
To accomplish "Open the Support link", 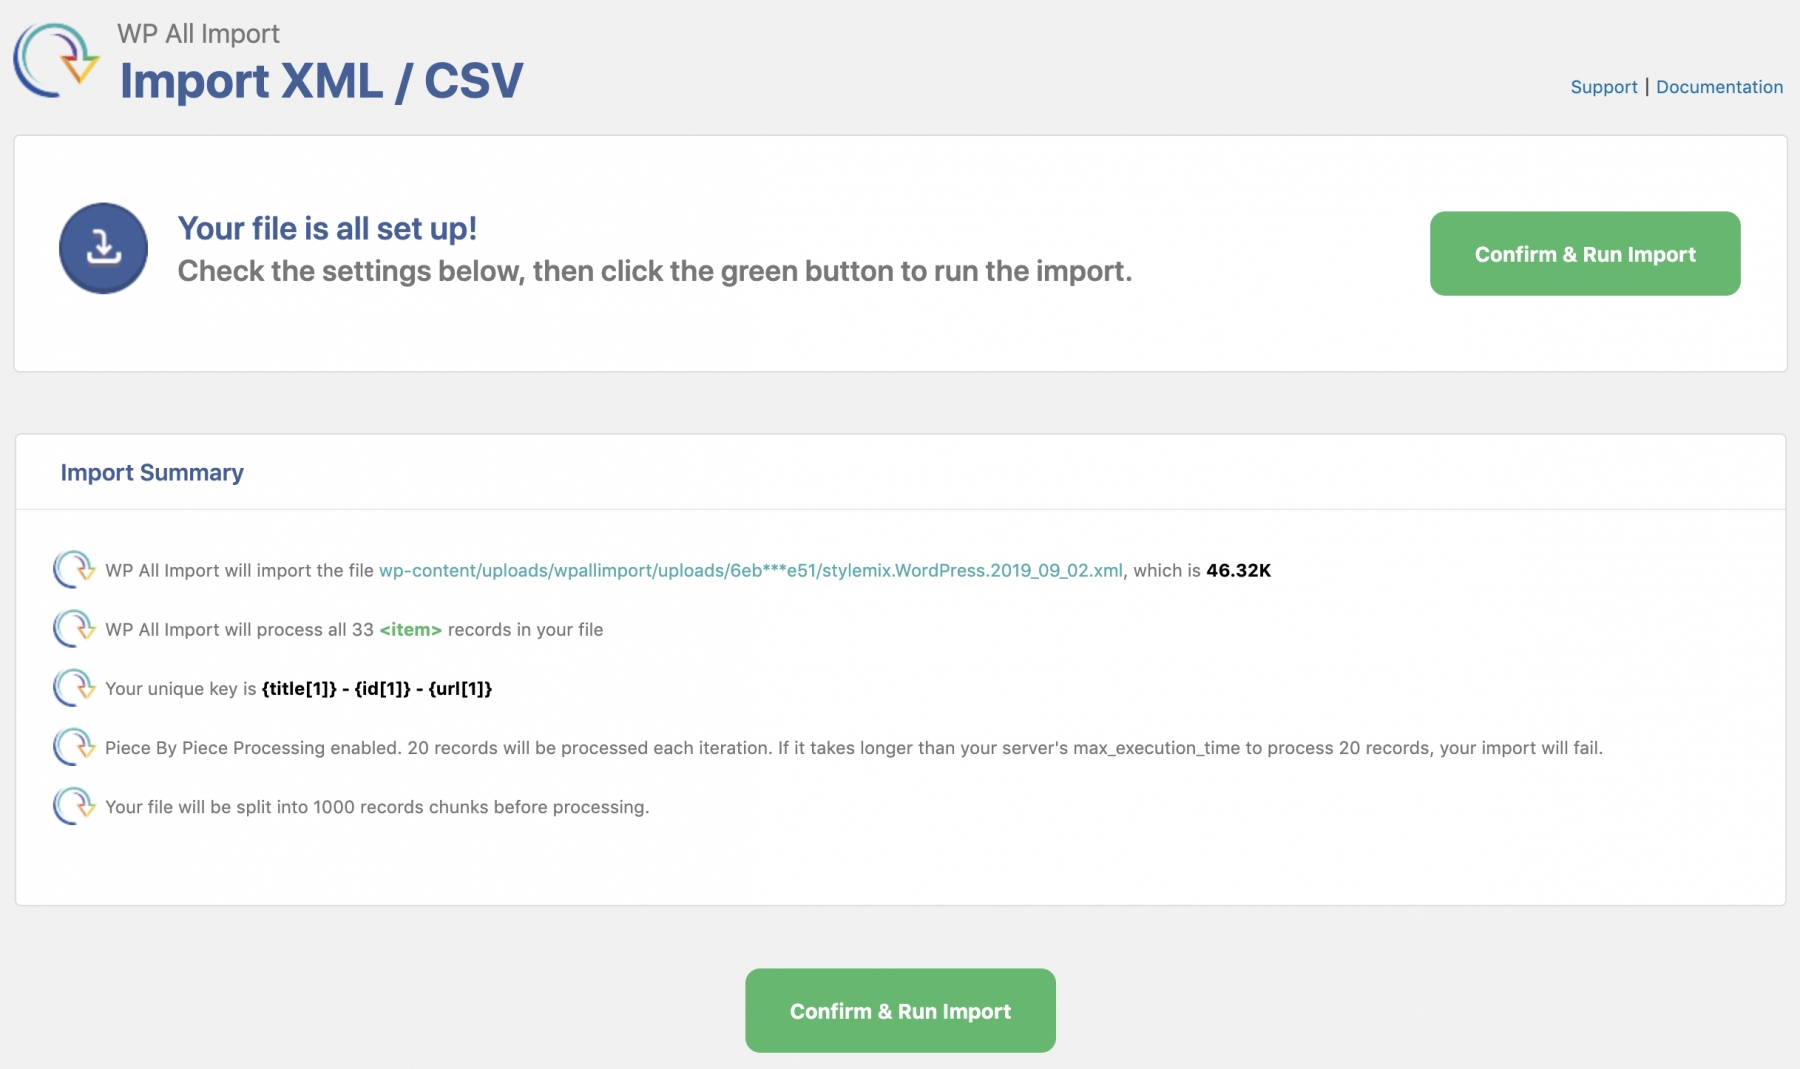I will pos(1603,87).
